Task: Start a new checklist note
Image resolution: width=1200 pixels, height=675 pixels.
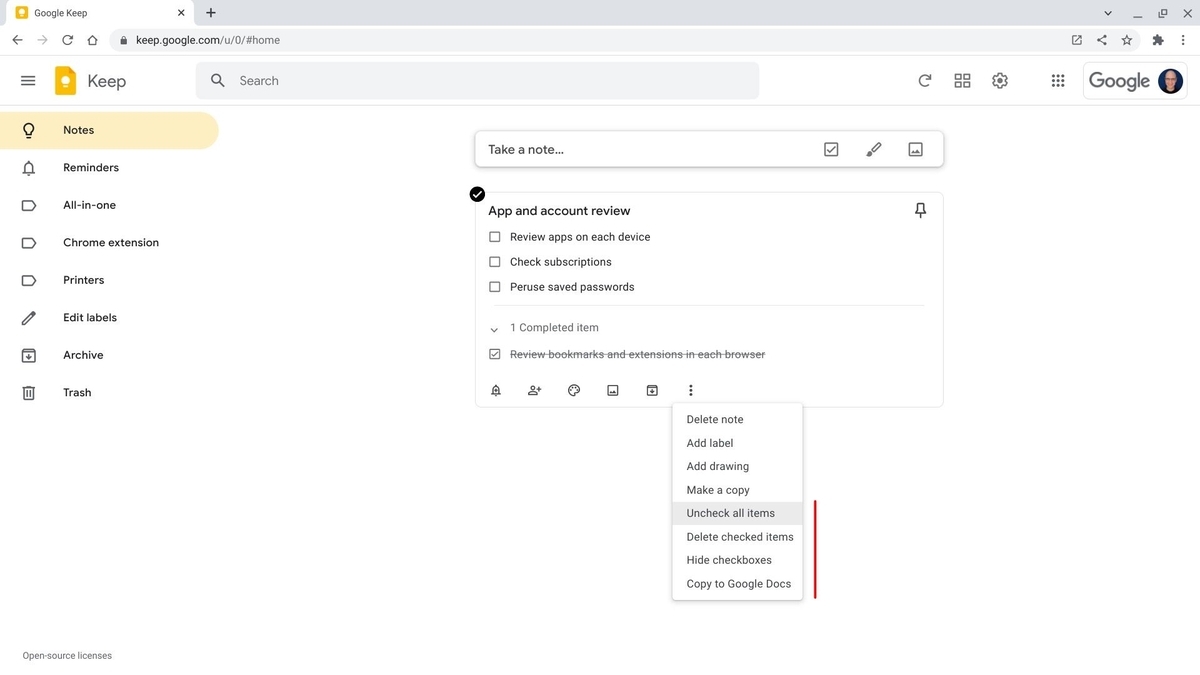Action: point(830,148)
